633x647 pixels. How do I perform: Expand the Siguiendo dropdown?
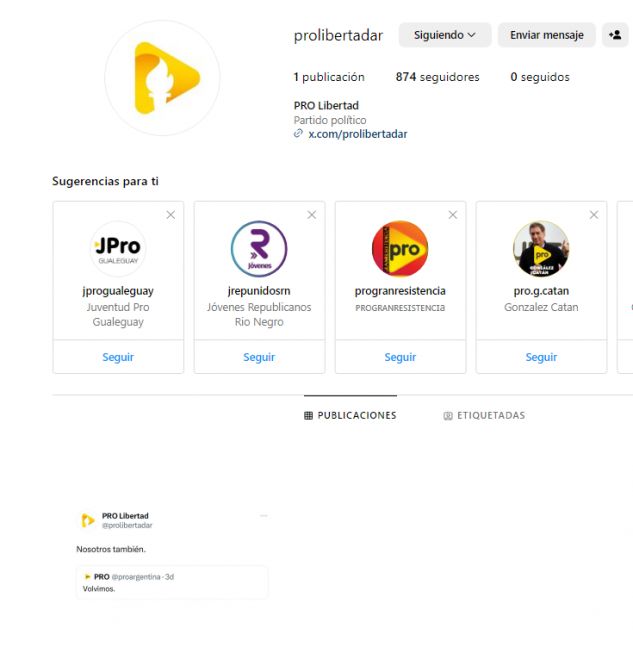pos(445,35)
